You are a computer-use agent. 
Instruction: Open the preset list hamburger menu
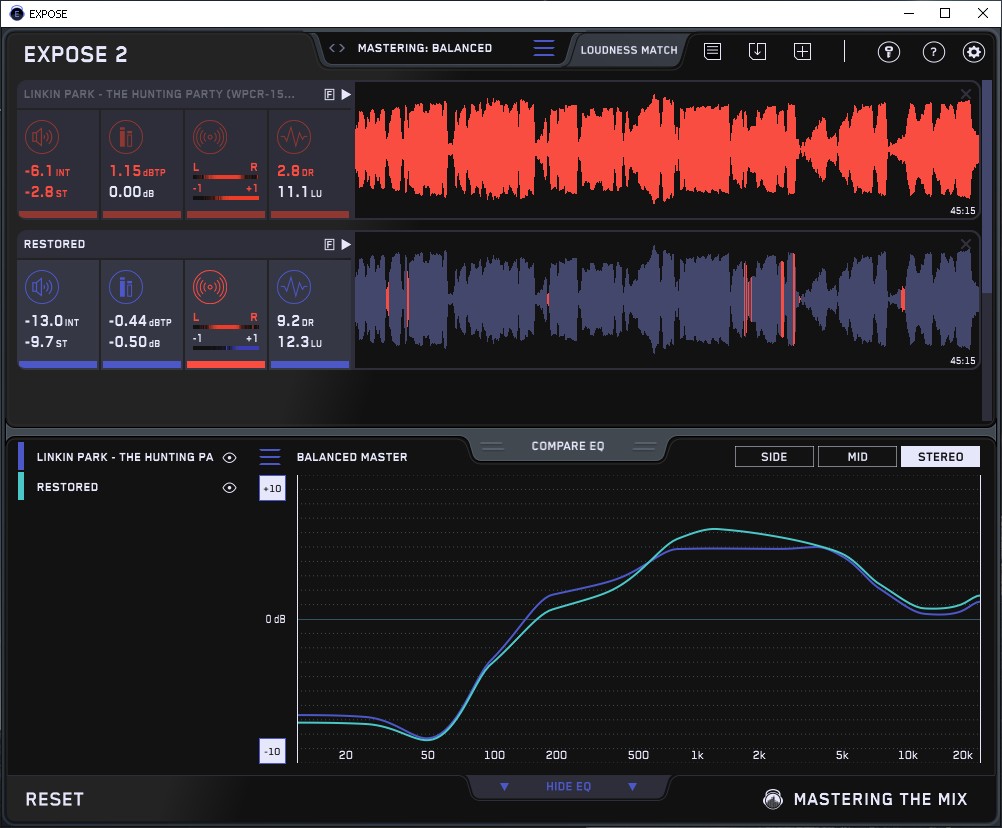[544, 48]
